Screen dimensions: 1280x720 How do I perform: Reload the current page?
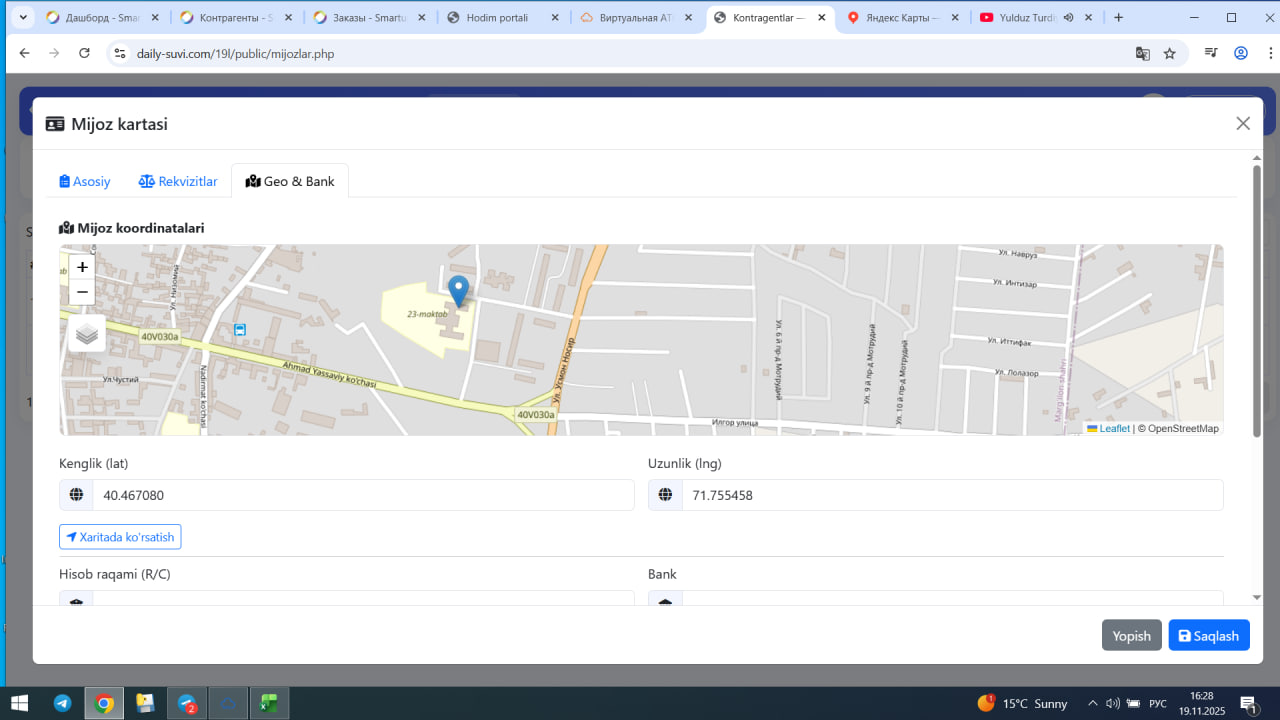click(84, 53)
